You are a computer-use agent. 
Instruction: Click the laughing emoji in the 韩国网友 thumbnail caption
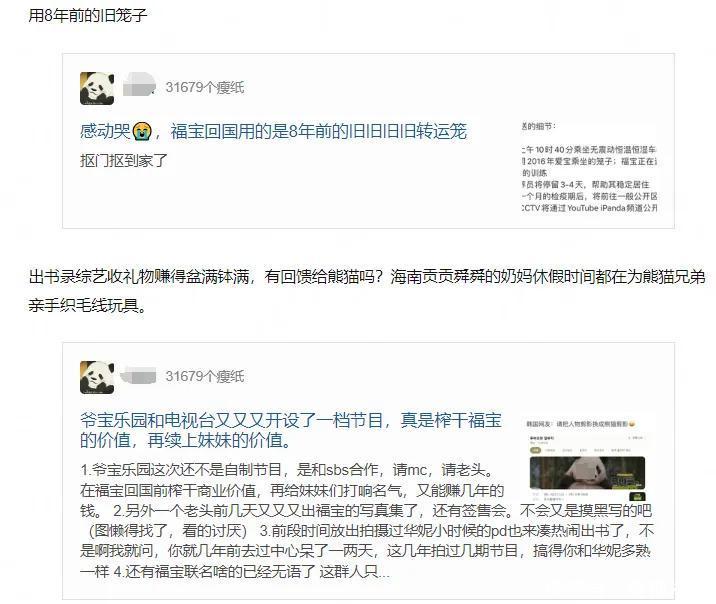click(x=632, y=424)
